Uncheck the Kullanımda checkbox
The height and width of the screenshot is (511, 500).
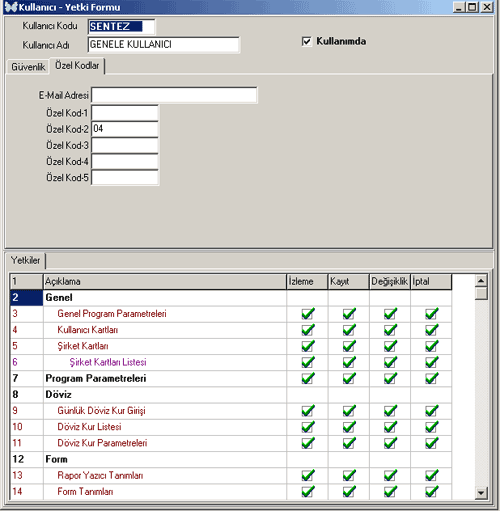(x=306, y=41)
